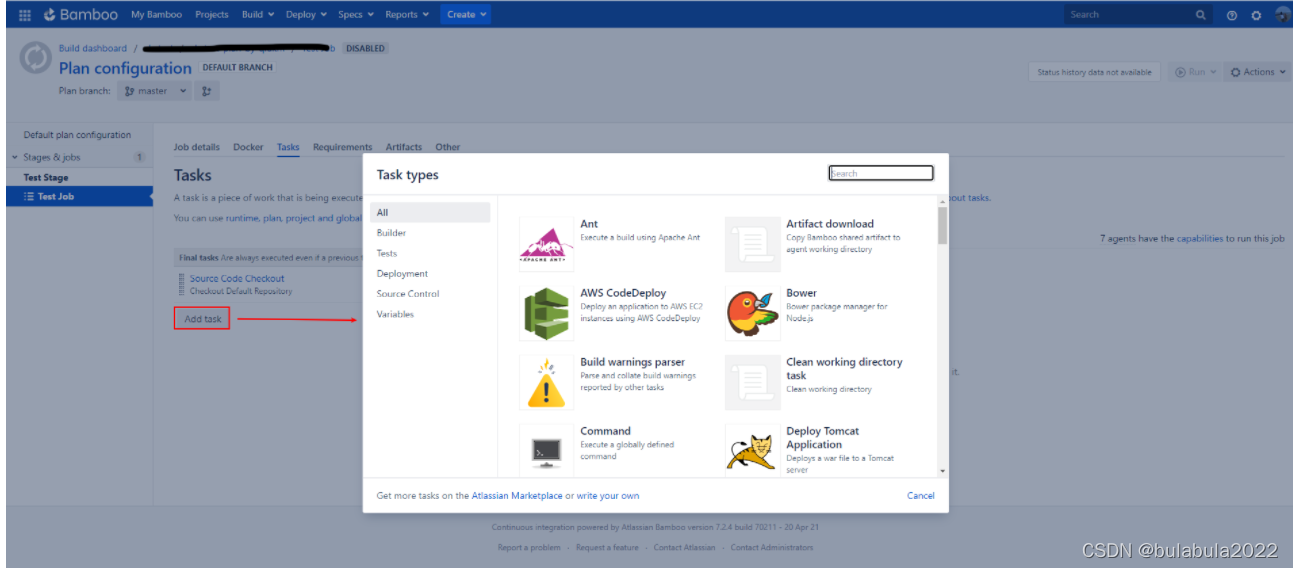
Task: Select the Source Control task category
Action: (408, 294)
